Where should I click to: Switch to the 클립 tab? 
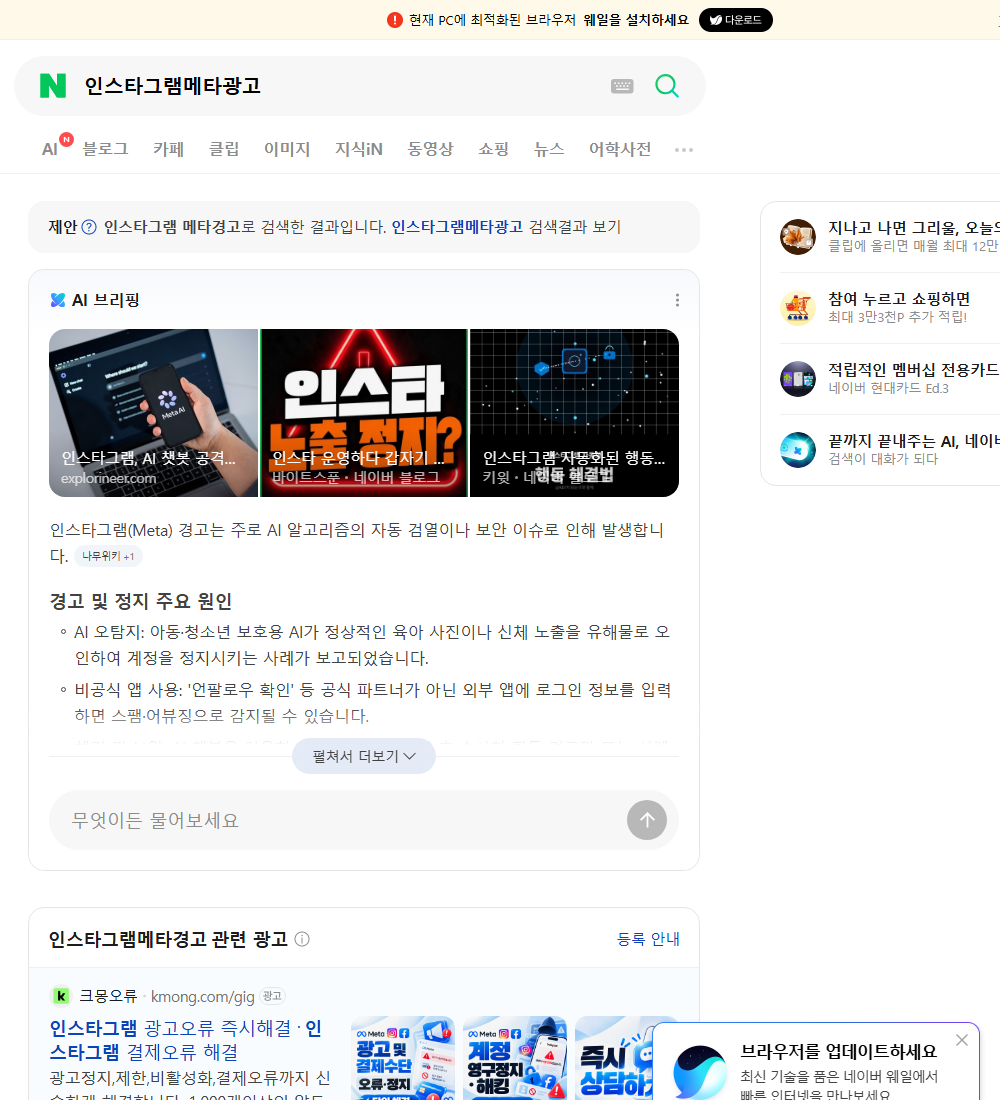point(224,149)
